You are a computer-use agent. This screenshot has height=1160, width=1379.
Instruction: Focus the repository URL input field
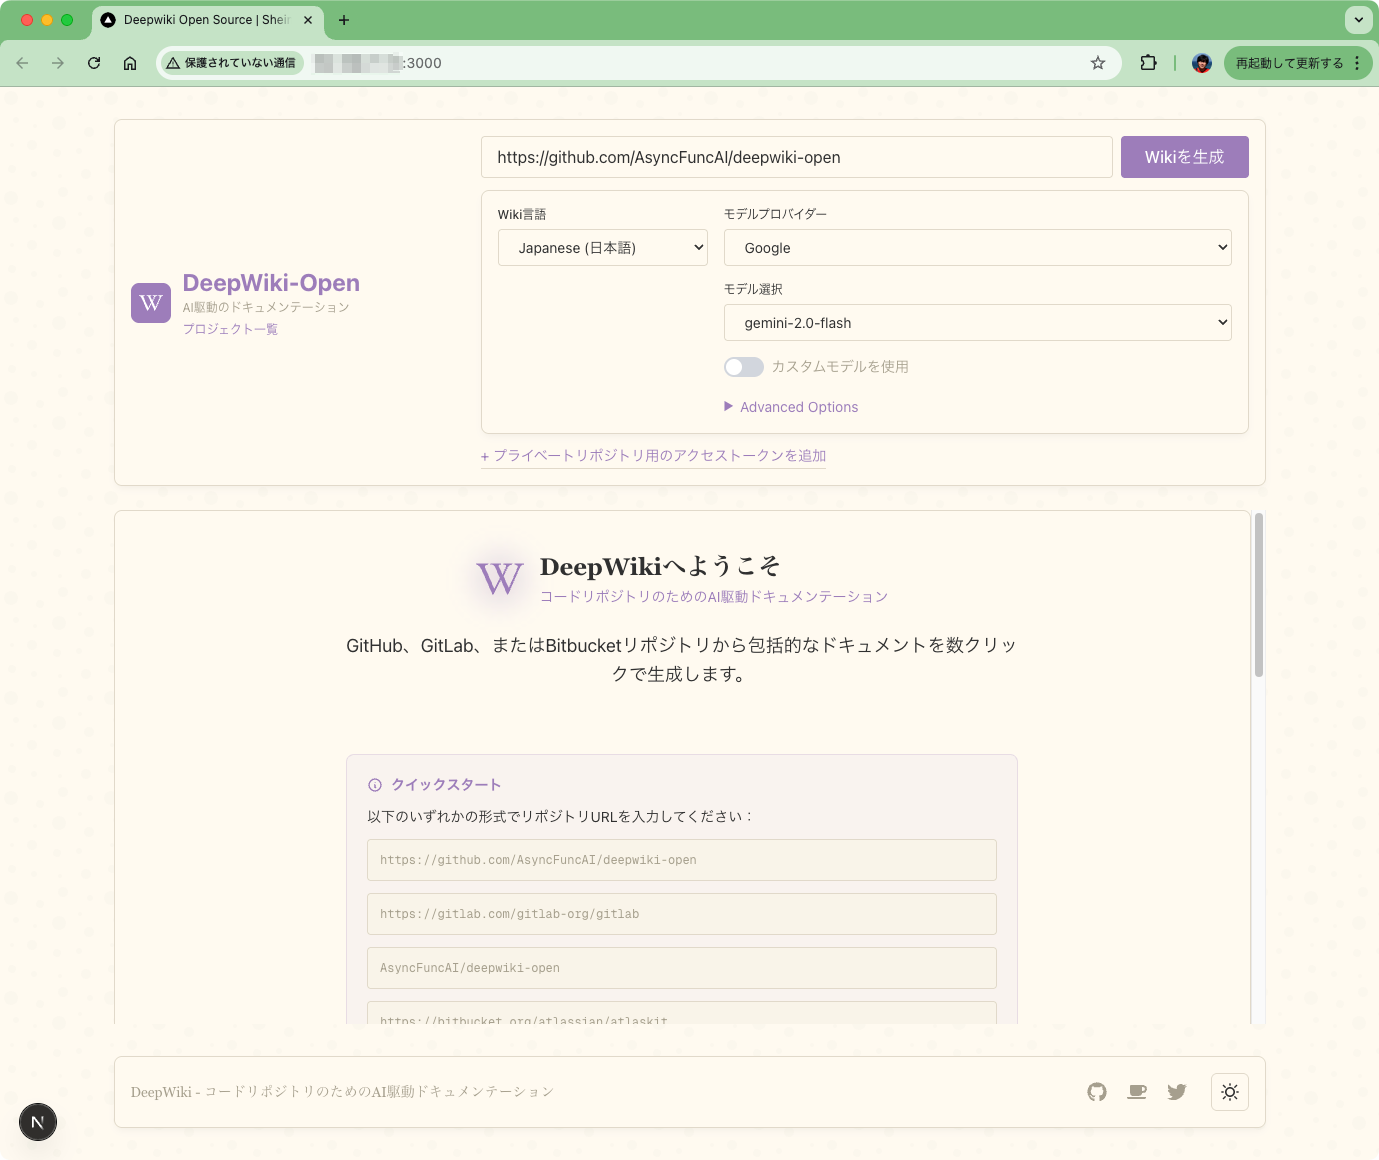[797, 157]
